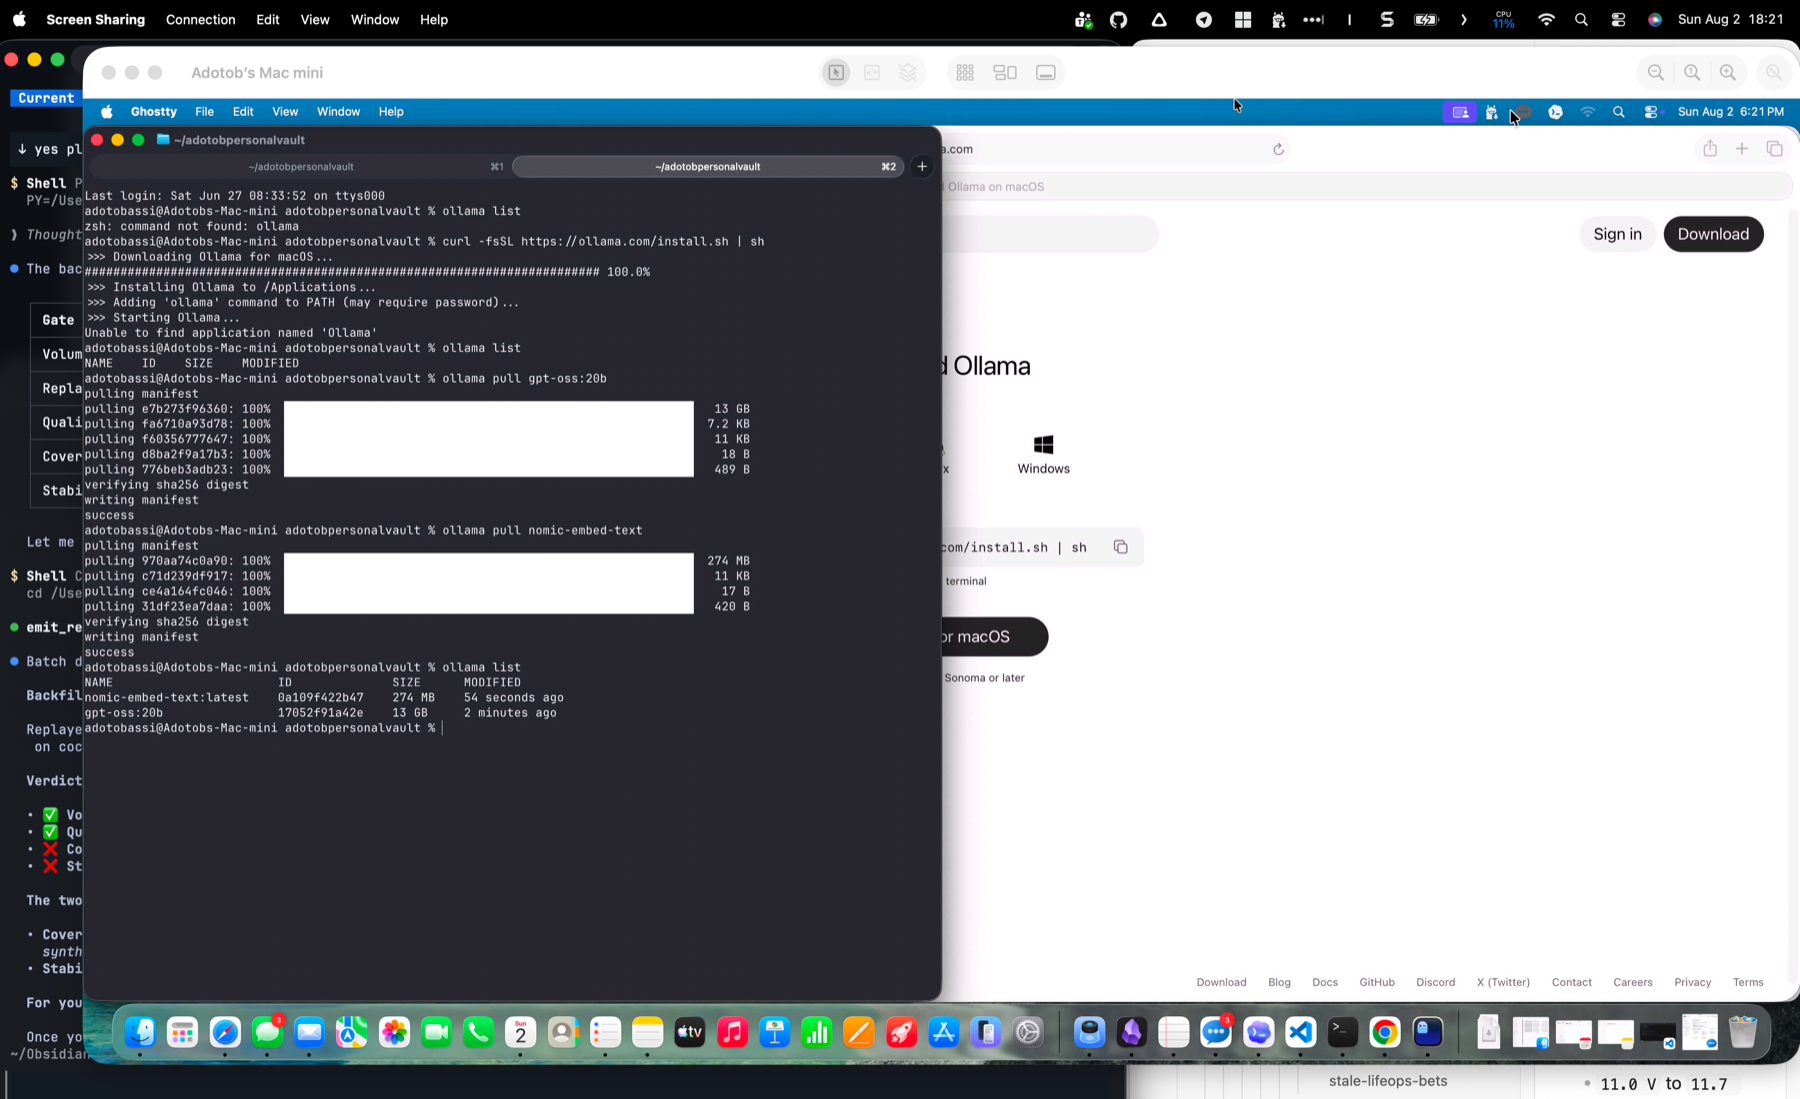Open Siri from the local menu bar
The image size is (1800, 1099).
(1655, 19)
